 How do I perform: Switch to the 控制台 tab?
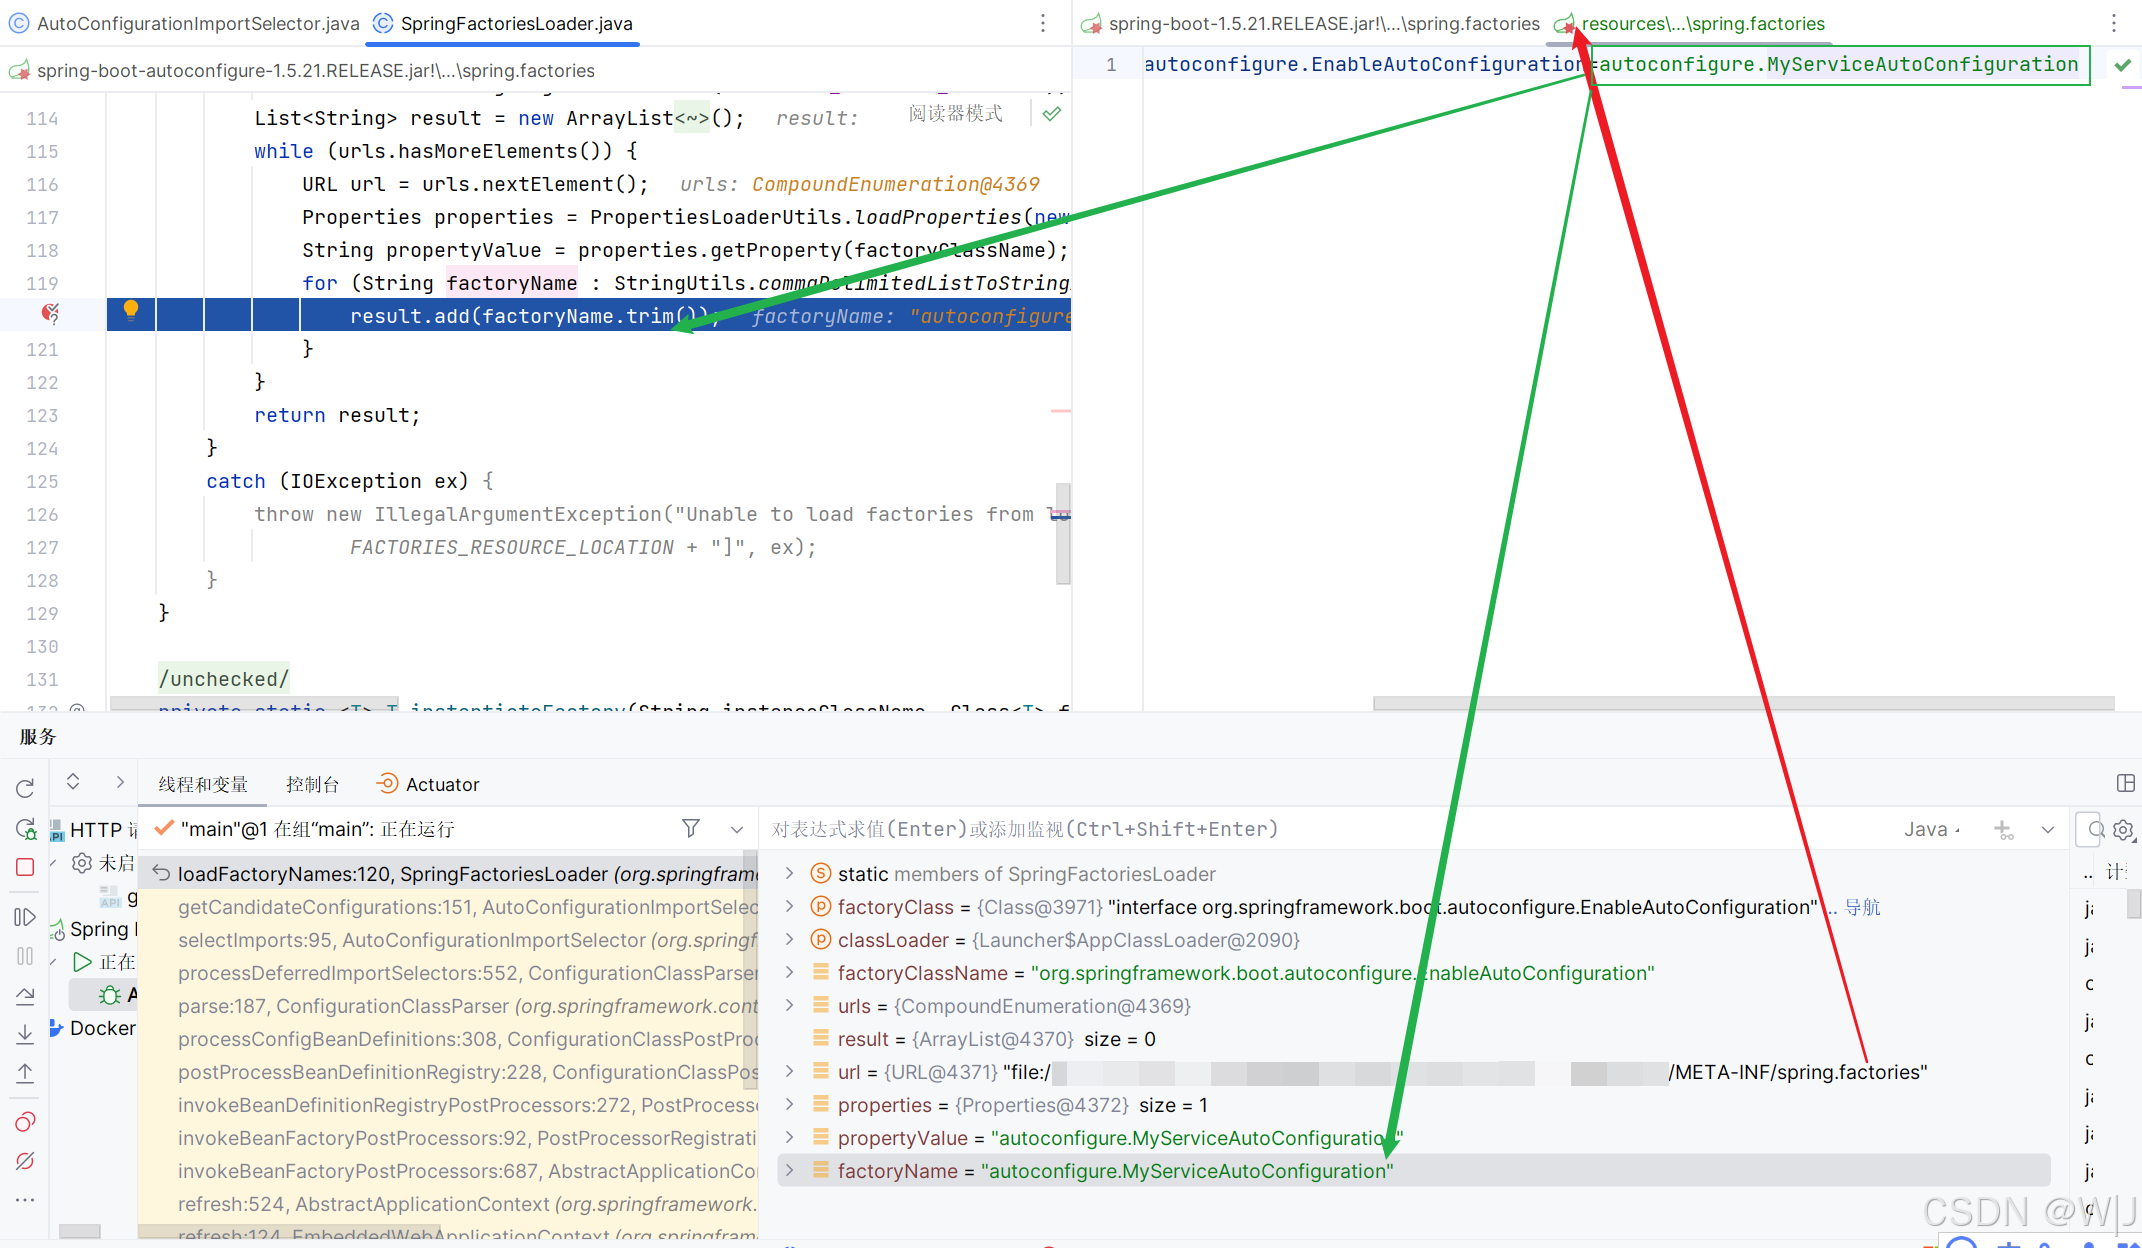[x=313, y=784]
